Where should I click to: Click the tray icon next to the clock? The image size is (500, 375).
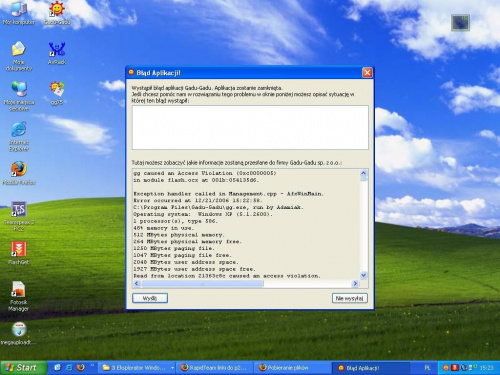pos(472,367)
